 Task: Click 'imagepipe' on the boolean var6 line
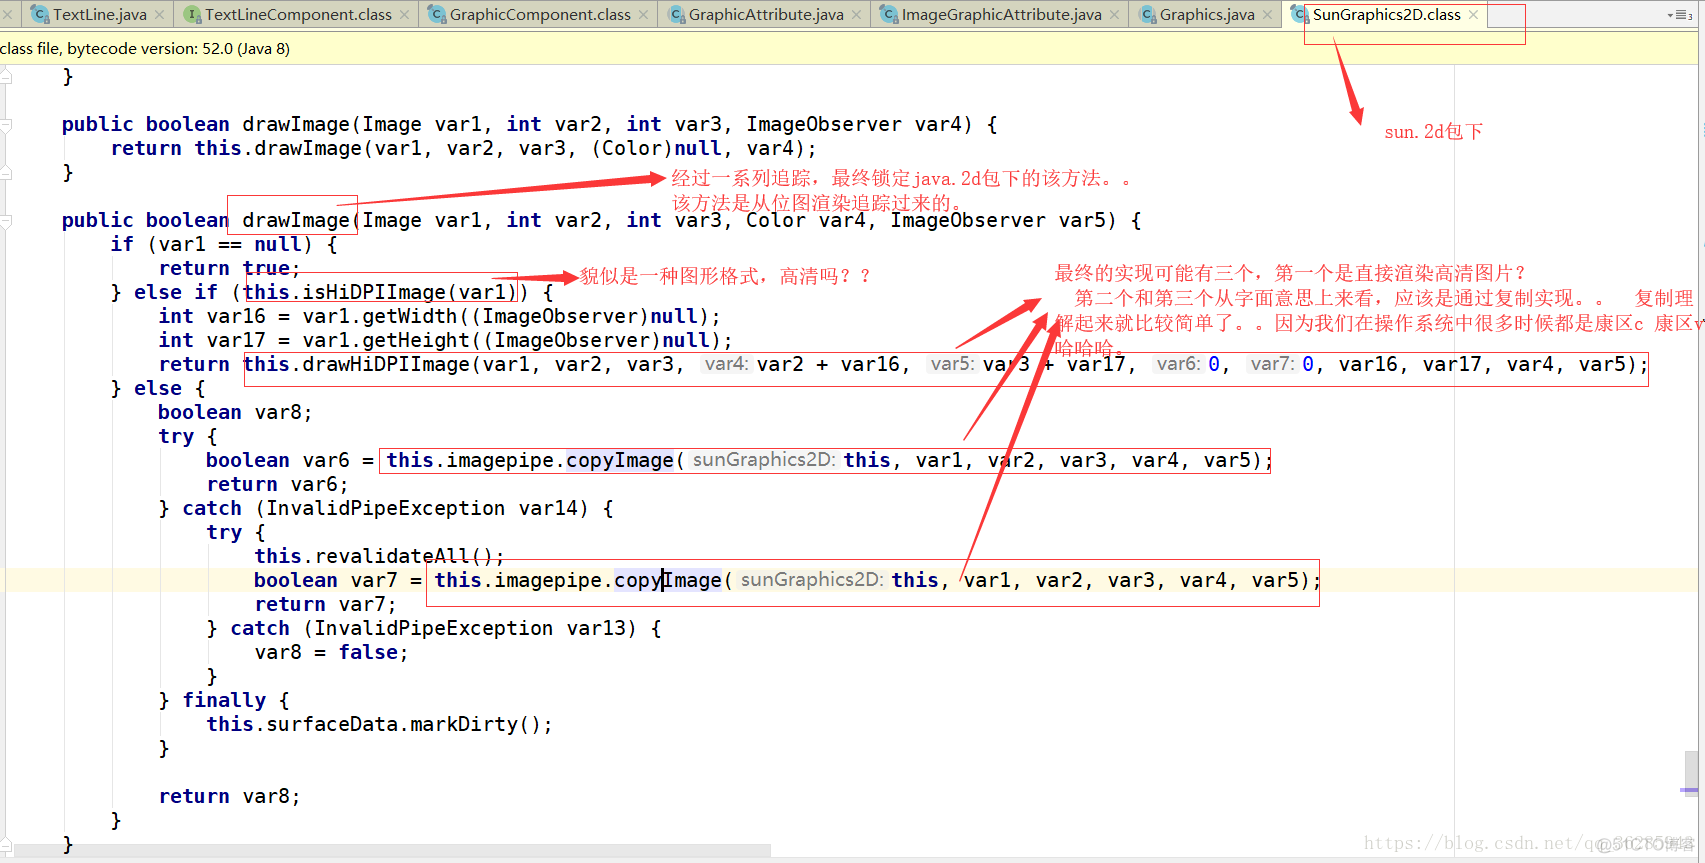(x=500, y=460)
